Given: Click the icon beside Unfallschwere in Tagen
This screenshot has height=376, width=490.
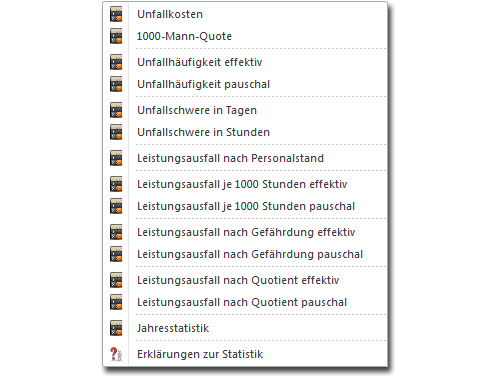Looking at the screenshot, I should tap(116, 110).
